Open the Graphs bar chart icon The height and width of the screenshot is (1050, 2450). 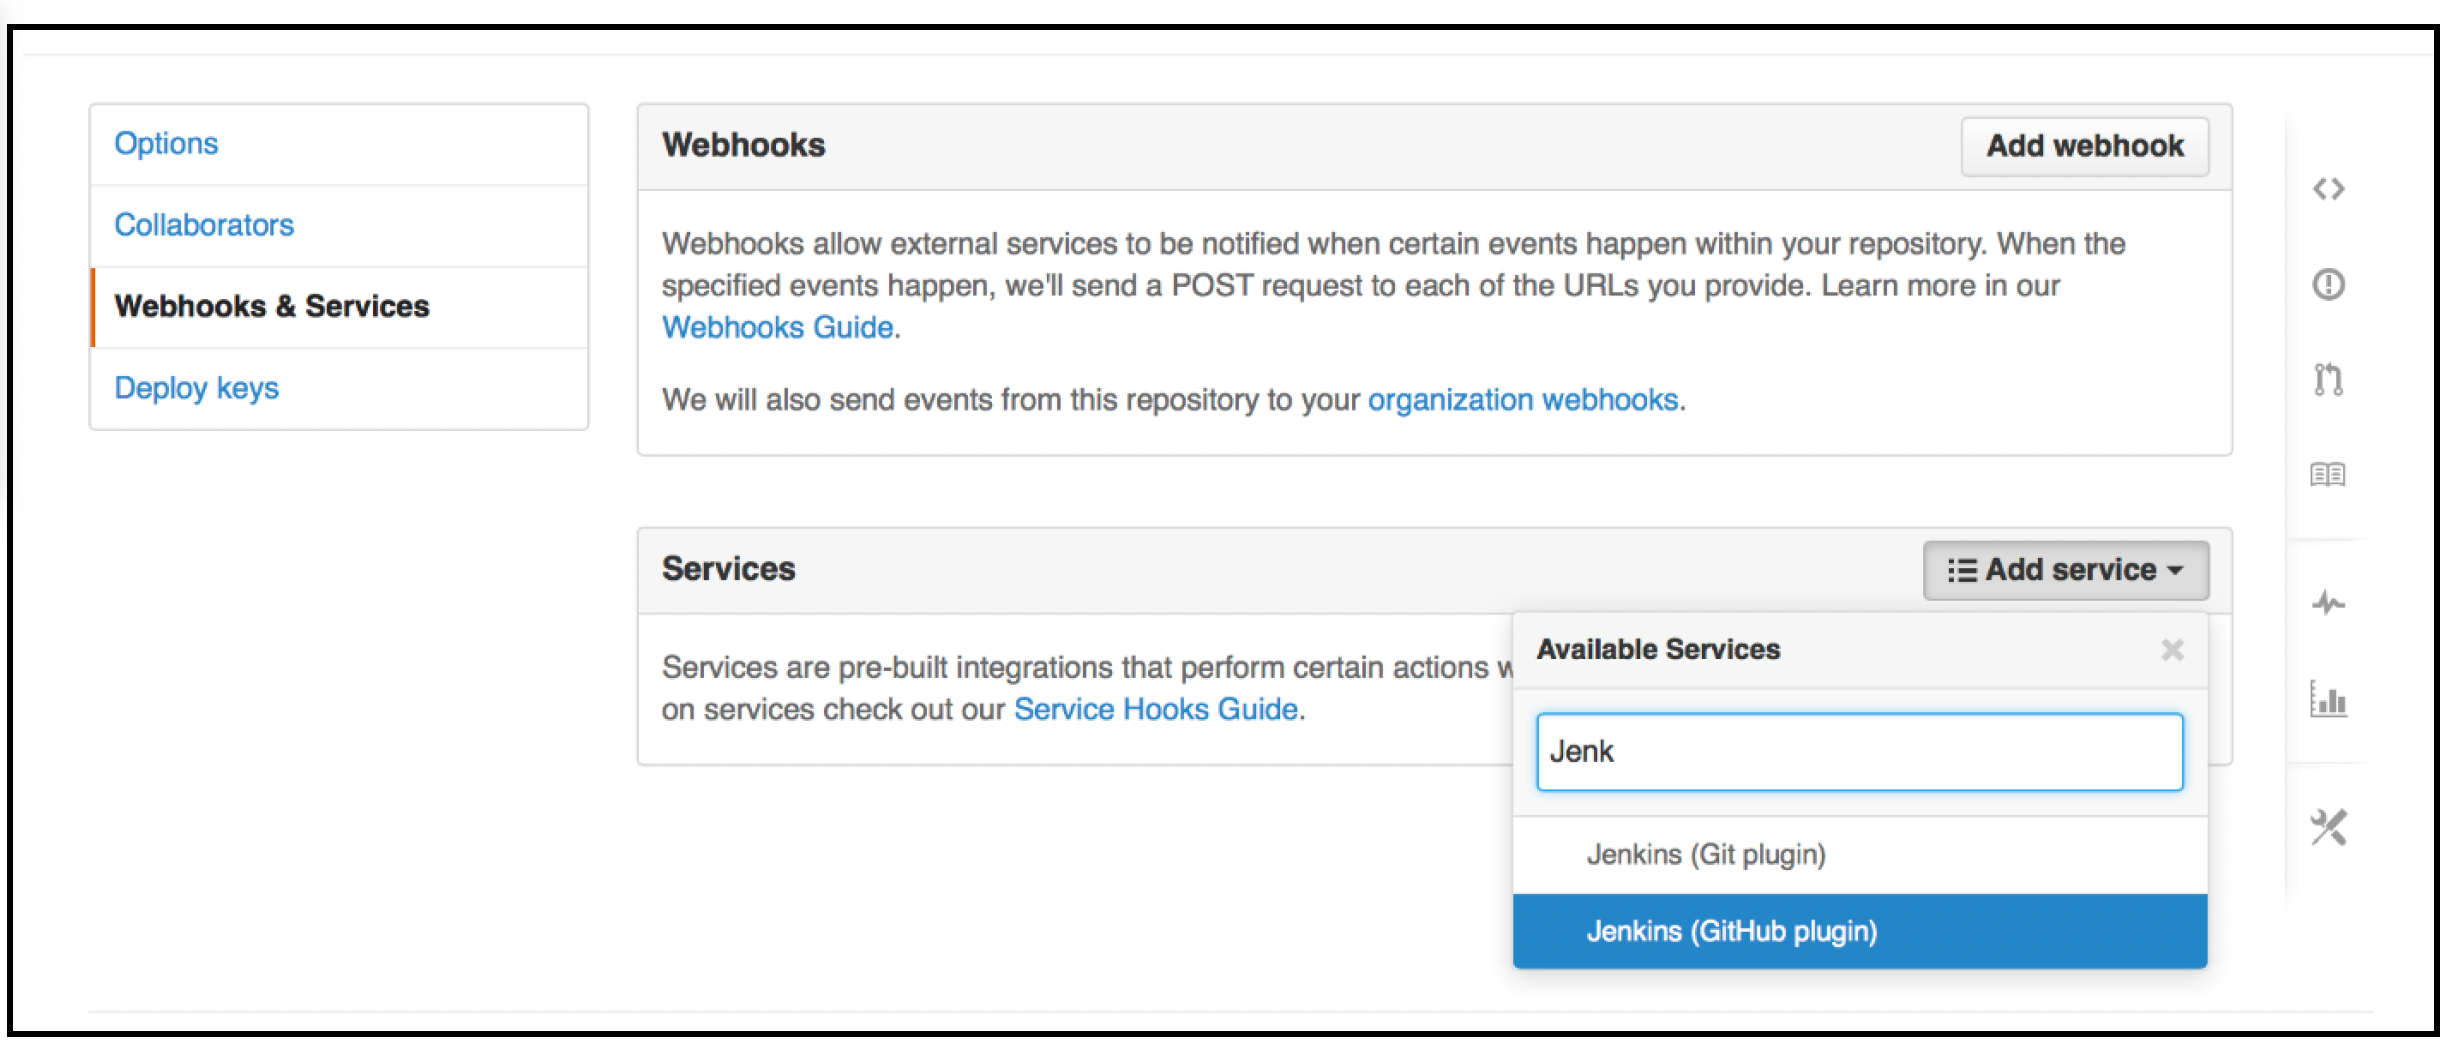pyautogui.click(x=2328, y=698)
